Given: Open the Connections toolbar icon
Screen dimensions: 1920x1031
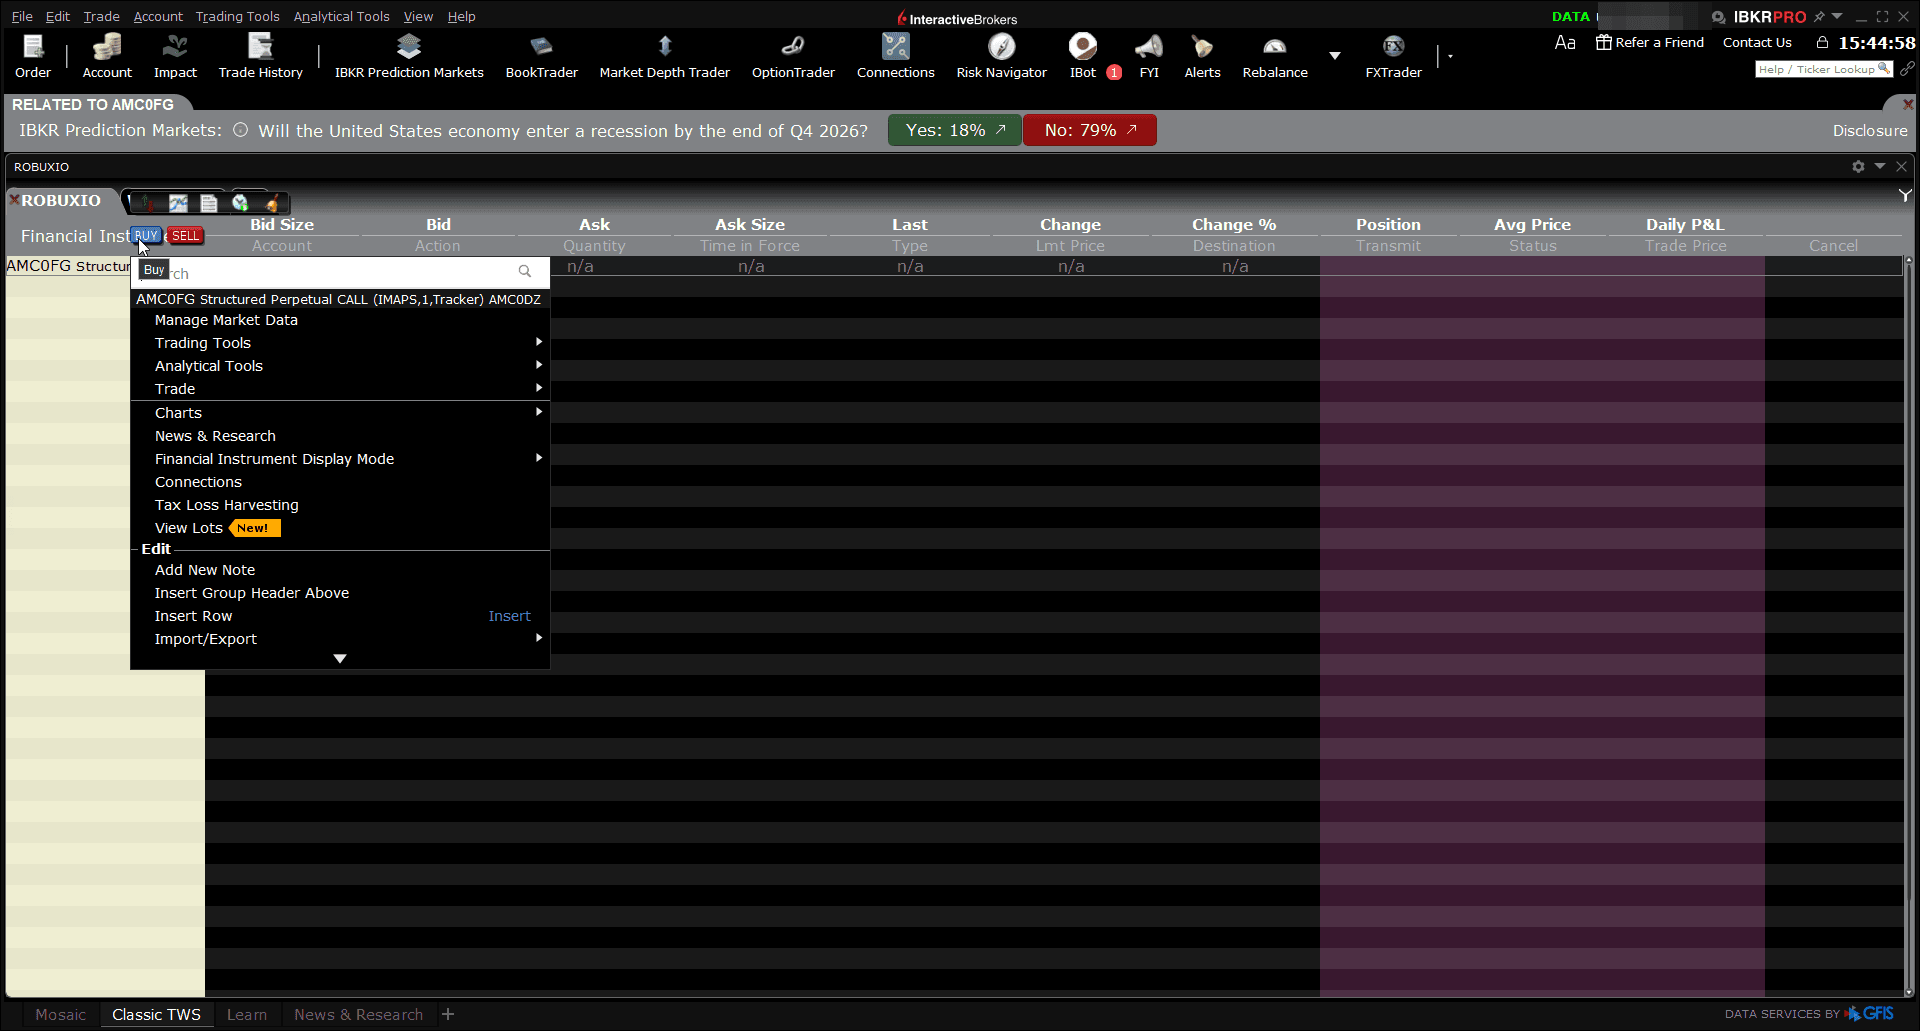Looking at the screenshot, I should tap(895, 56).
